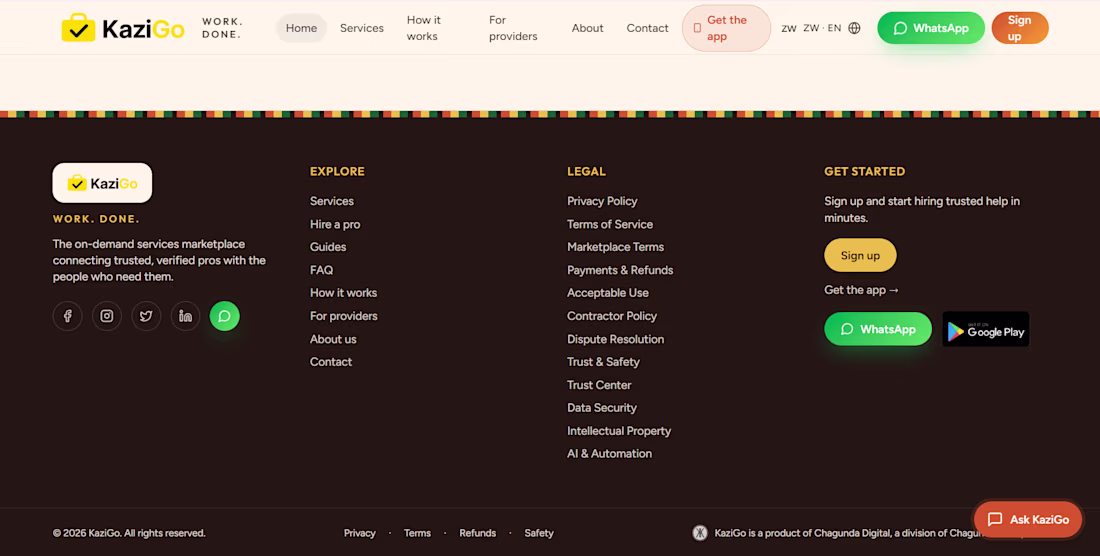Click the on-demand services marketplace description
The height and width of the screenshot is (556, 1100).
pos(159,260)
